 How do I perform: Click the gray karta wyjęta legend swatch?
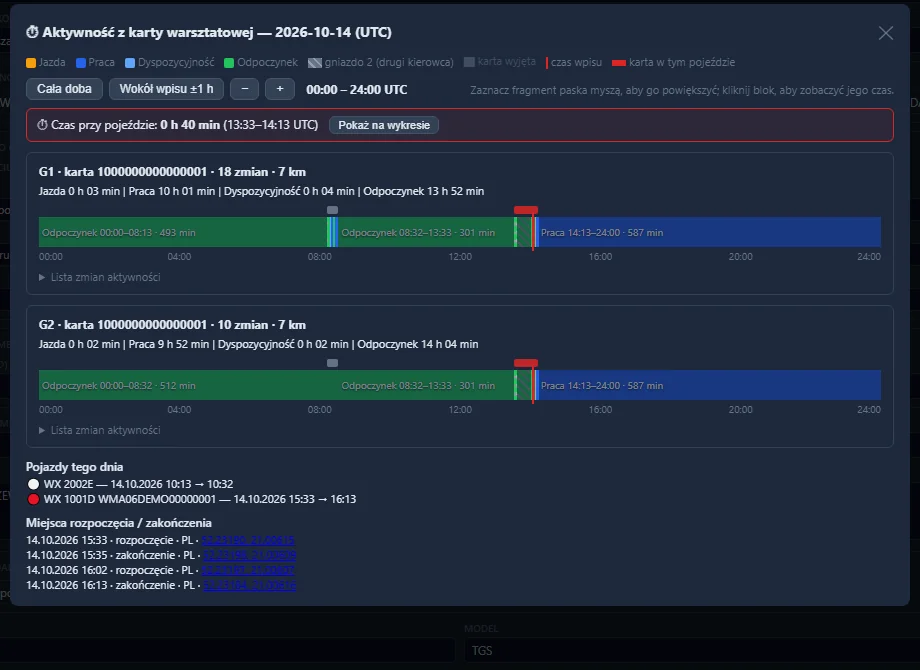469,62
